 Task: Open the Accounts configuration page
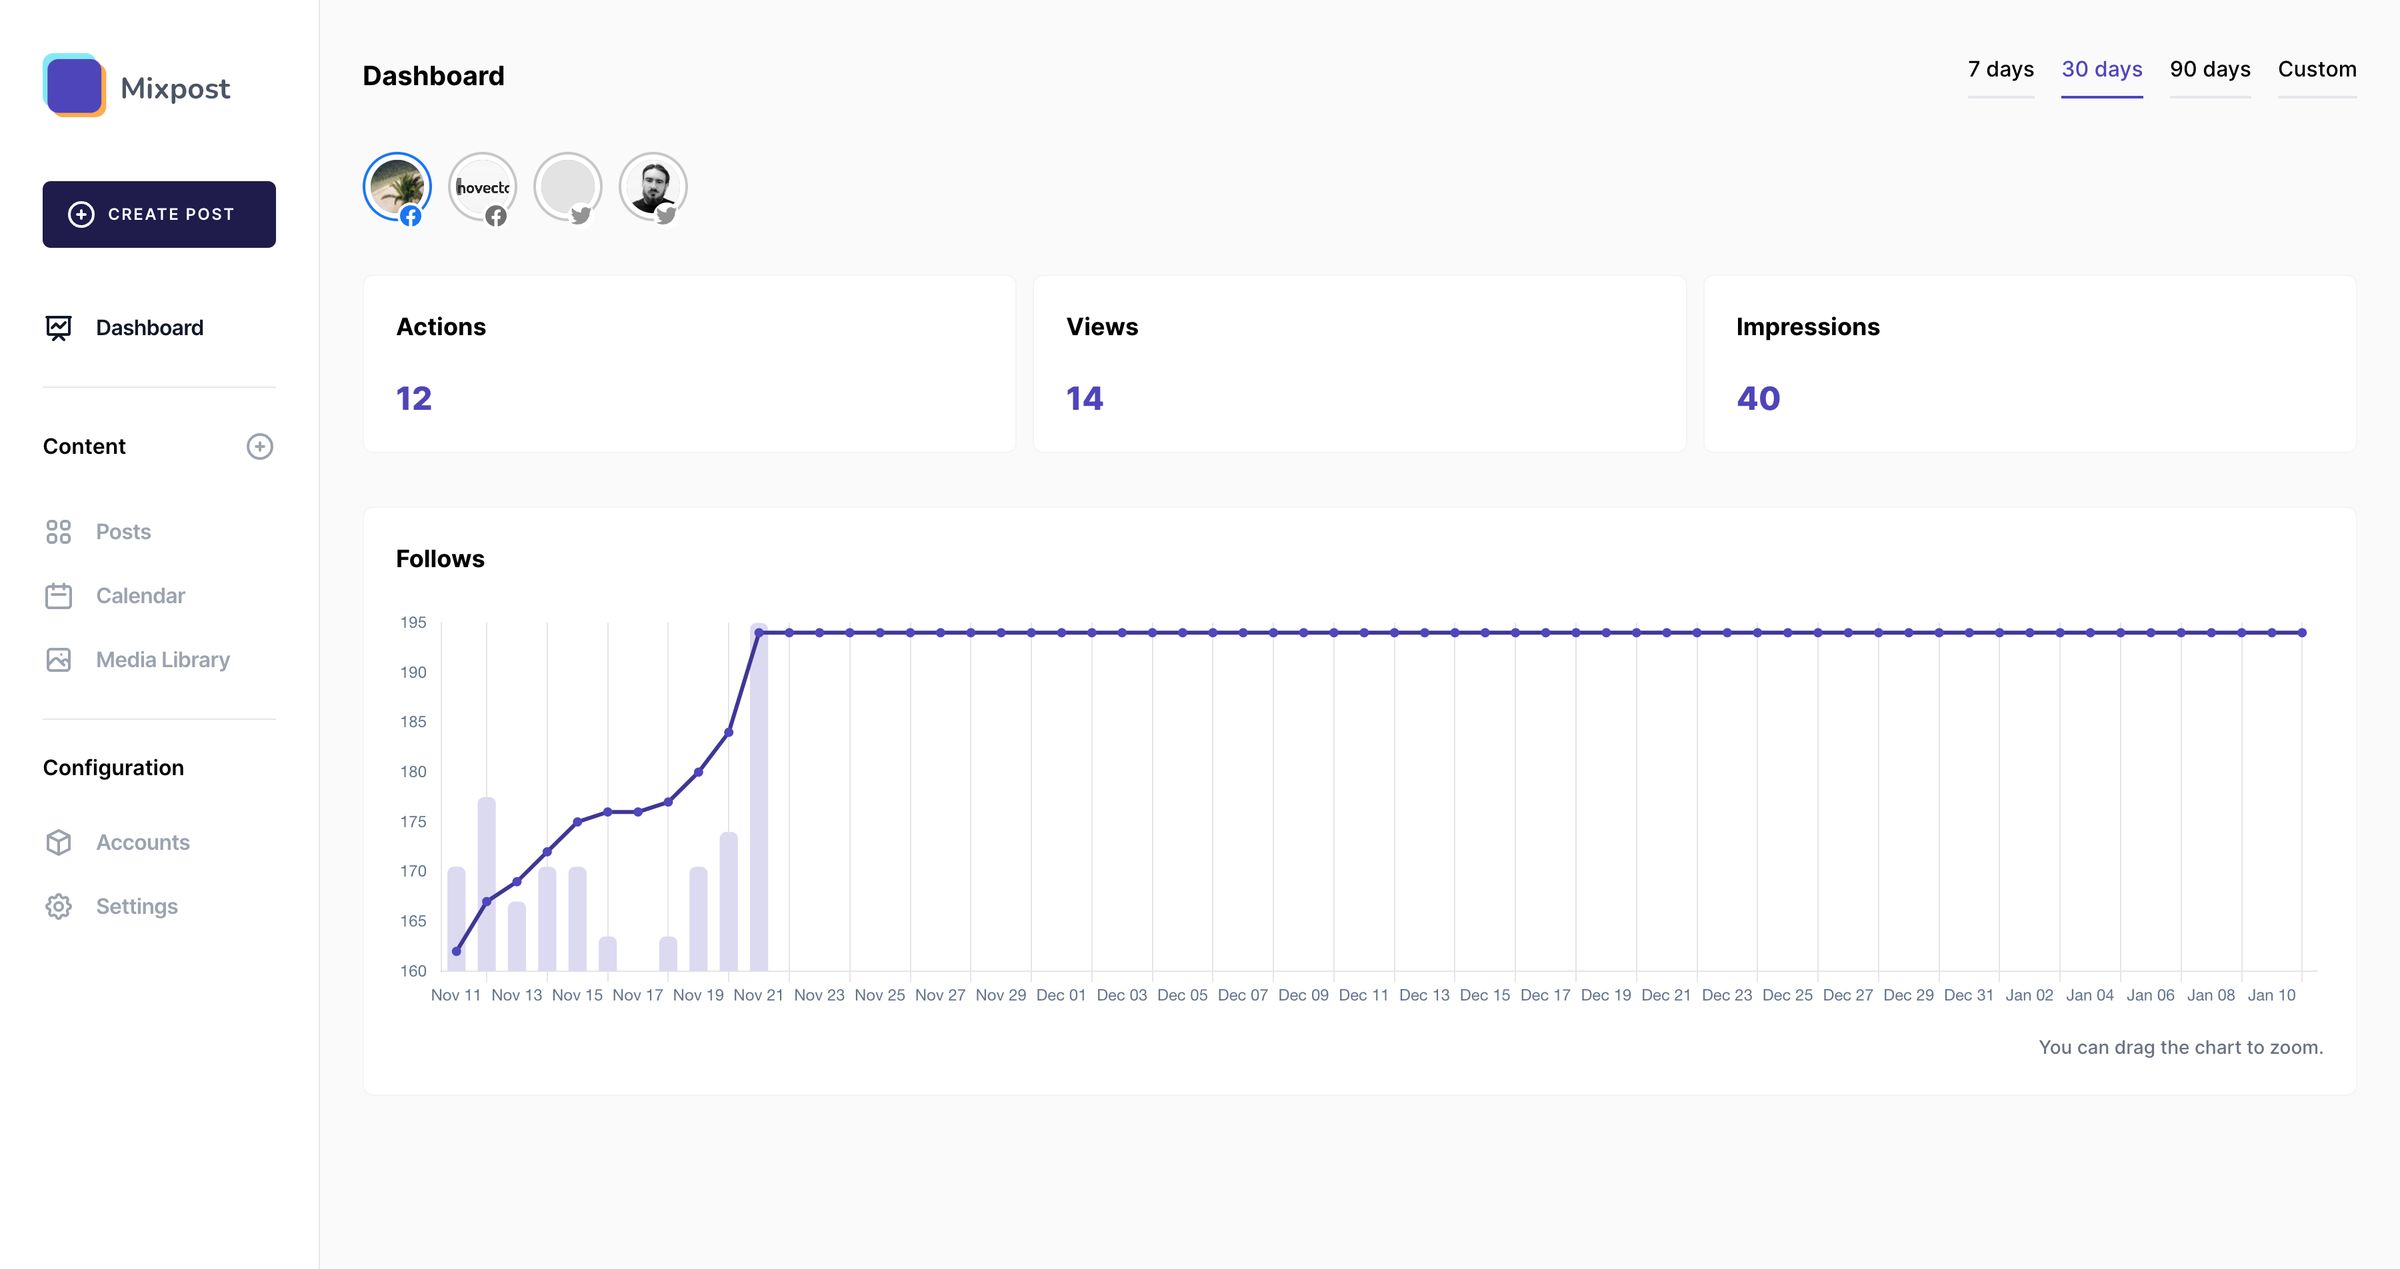pos(143,842)
